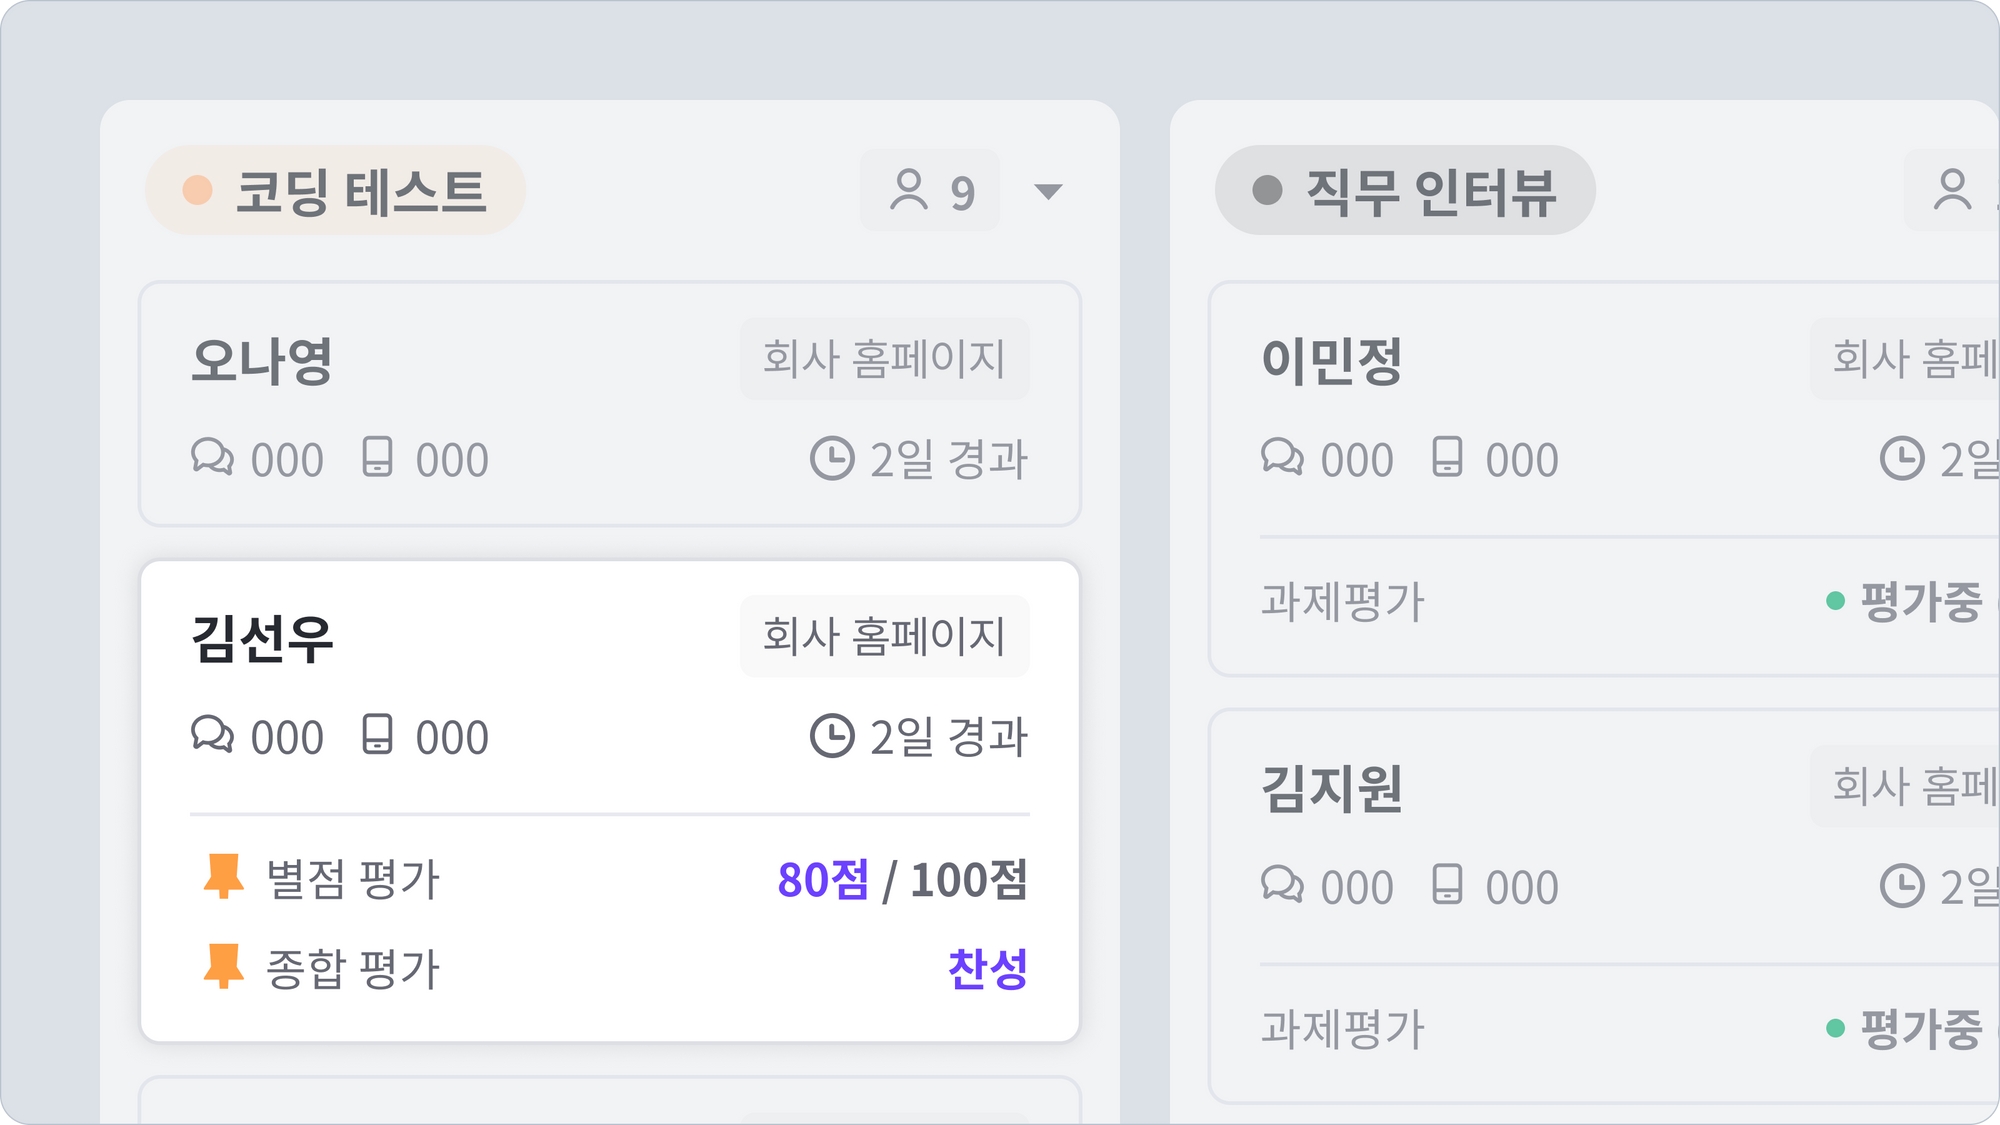This screenshot has width=2000, height=1125.
Task: Click the person count icon in 코딩 테스트
Action: (x=909, y=190)
